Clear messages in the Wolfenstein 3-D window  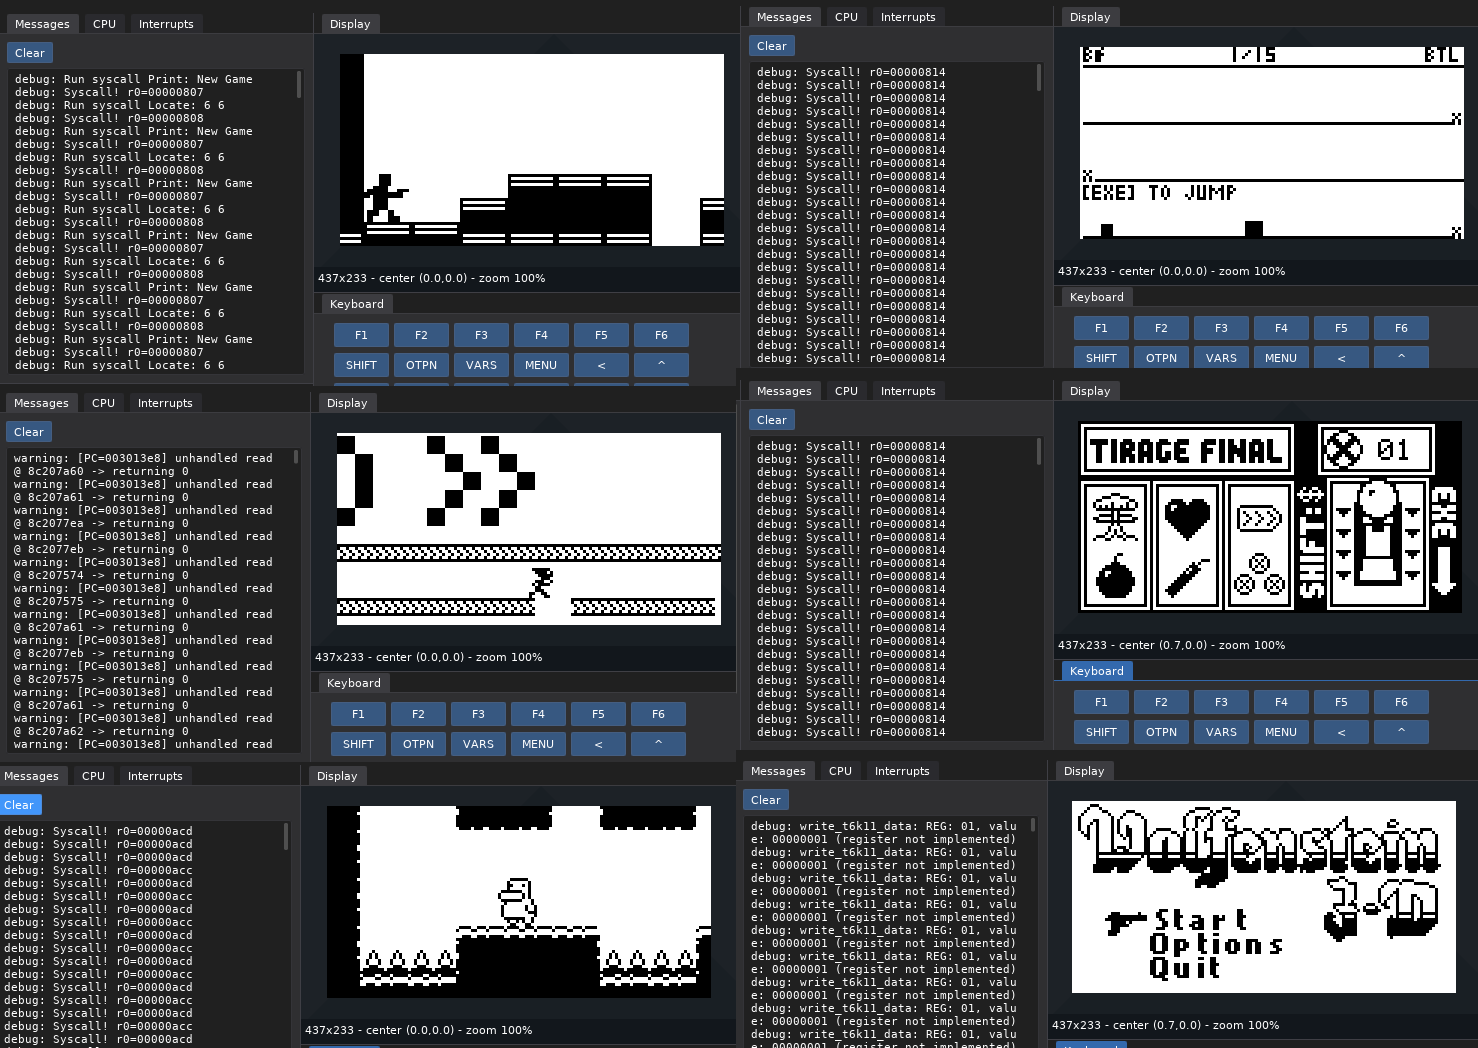765,800
